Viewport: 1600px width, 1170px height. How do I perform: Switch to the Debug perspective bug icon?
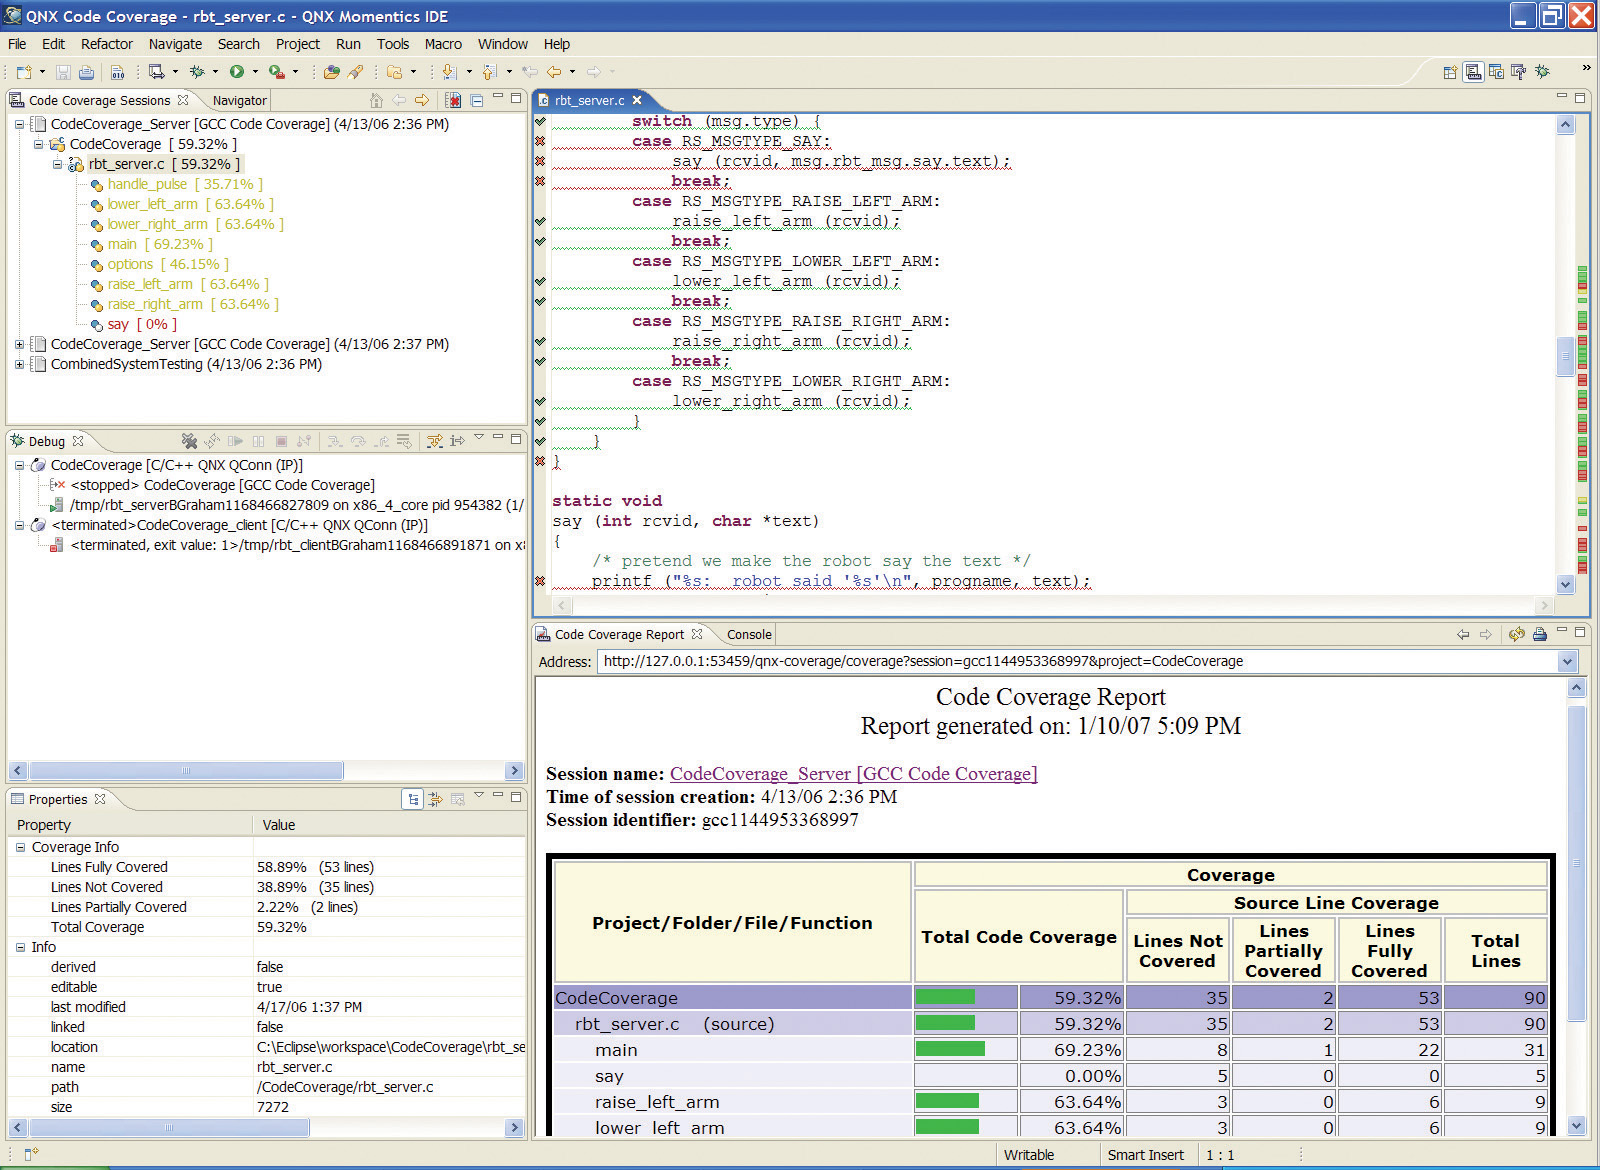pyautogui.click(x=1542, y=72)
